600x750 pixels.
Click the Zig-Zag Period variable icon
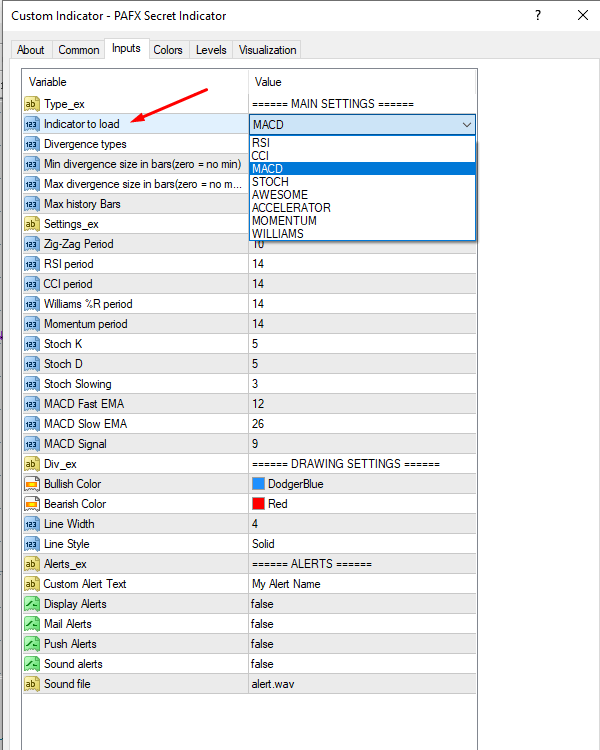32,244
